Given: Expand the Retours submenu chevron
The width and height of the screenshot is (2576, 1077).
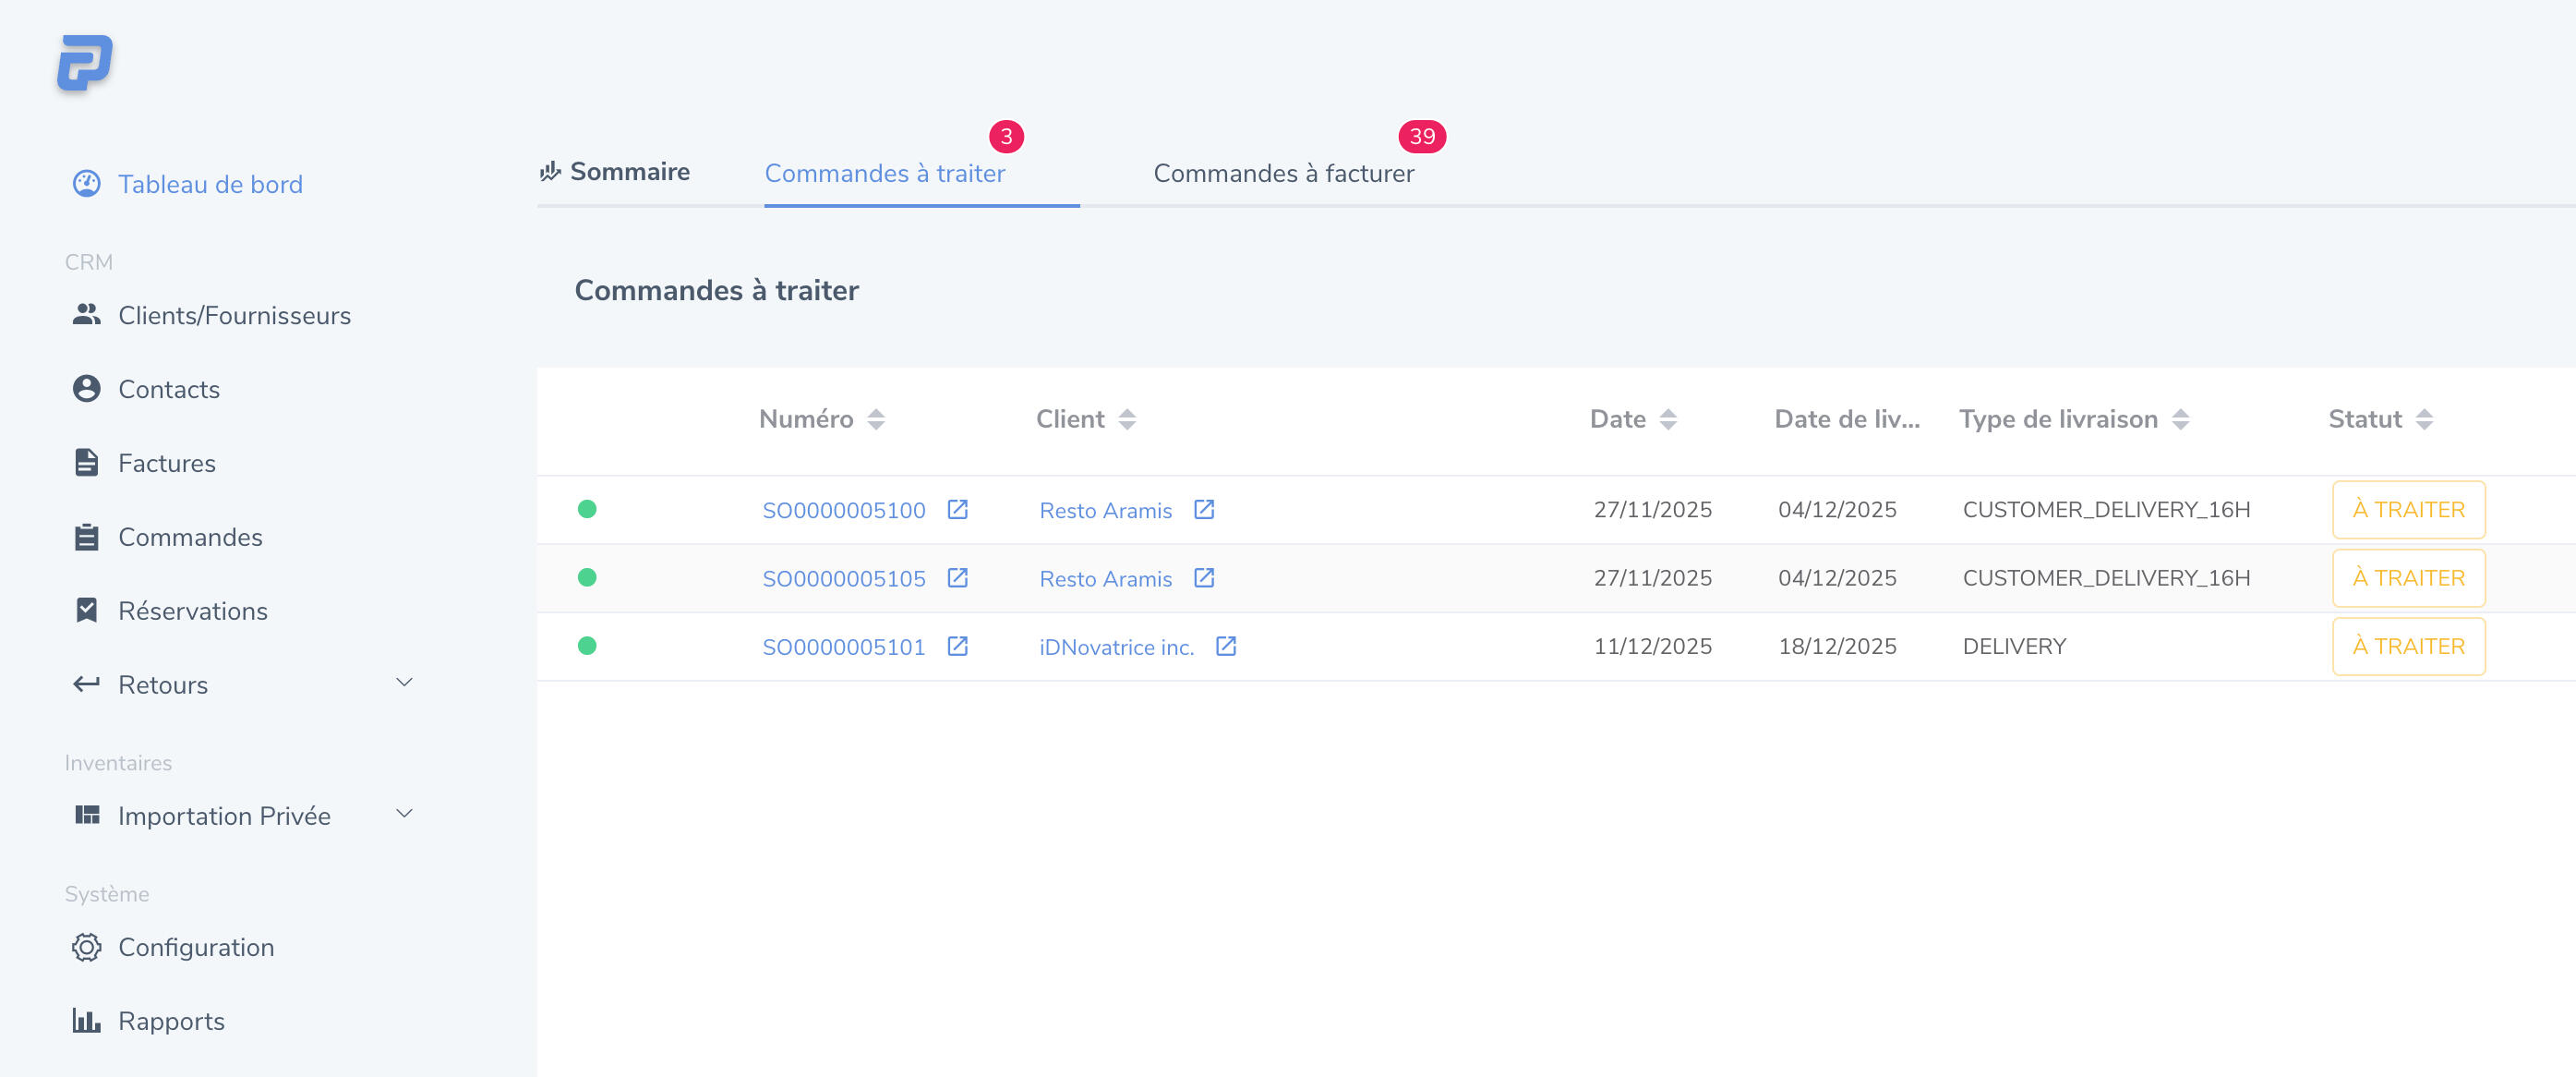Looking at the screenshot, I should [x=404, y=683].
